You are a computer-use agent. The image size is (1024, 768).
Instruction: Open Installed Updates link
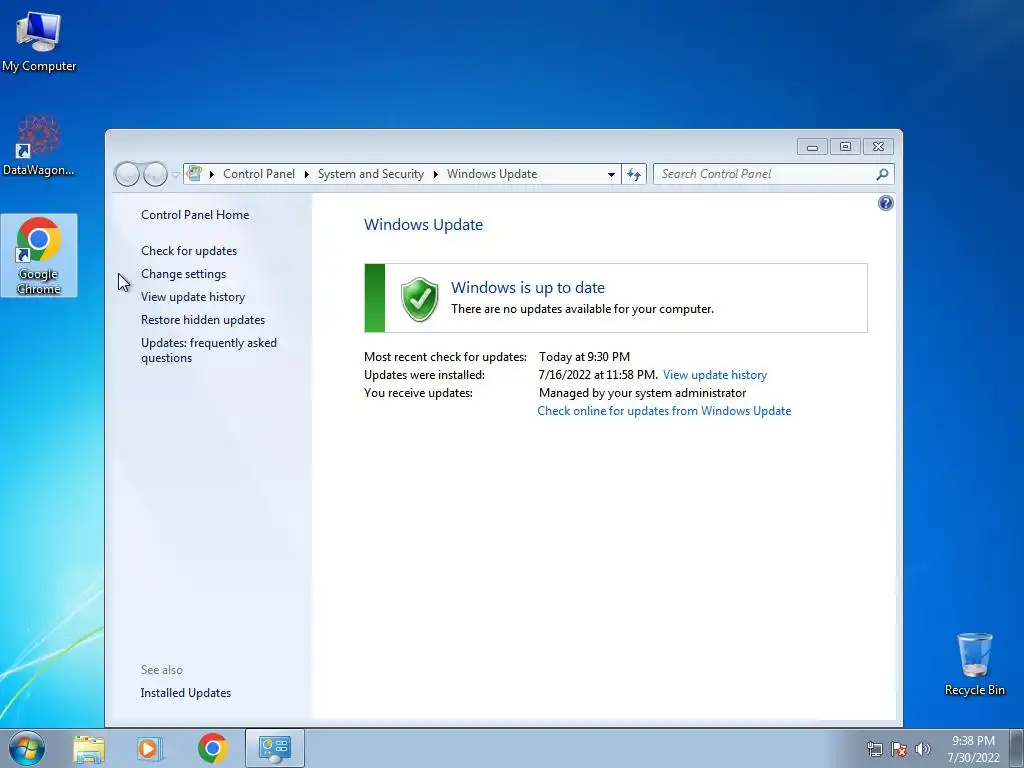click(x=185, y=693)
